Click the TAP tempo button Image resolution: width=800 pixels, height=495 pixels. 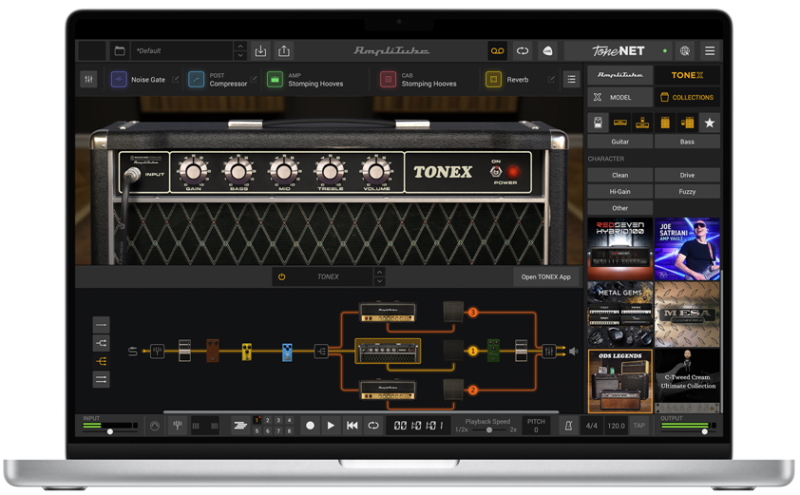point(639,426)
